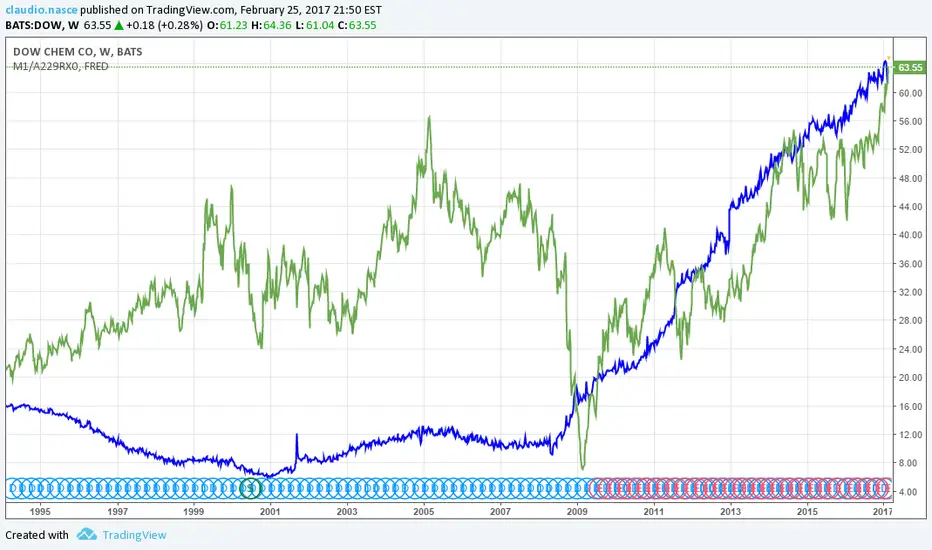Click the 1995 year label on time axis

(40, 511)
